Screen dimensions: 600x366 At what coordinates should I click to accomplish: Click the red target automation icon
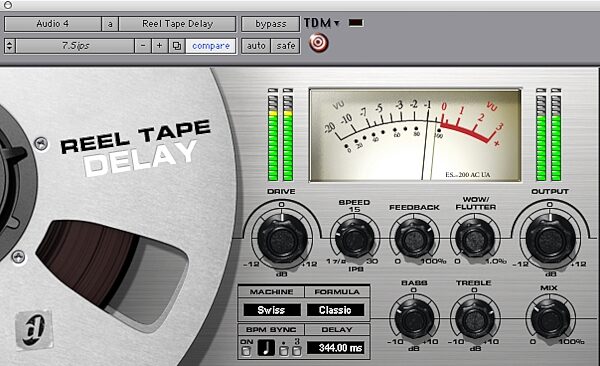coord(319,43)
